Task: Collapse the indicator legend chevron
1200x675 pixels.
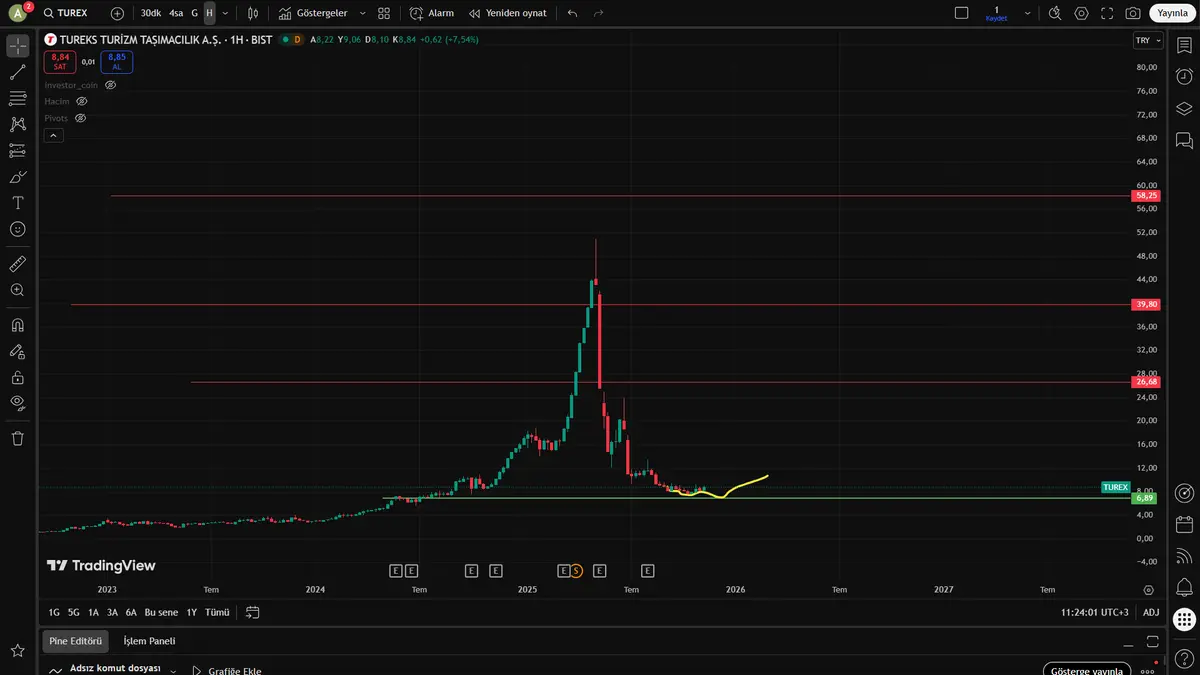Action: click(x=53, y=135)
